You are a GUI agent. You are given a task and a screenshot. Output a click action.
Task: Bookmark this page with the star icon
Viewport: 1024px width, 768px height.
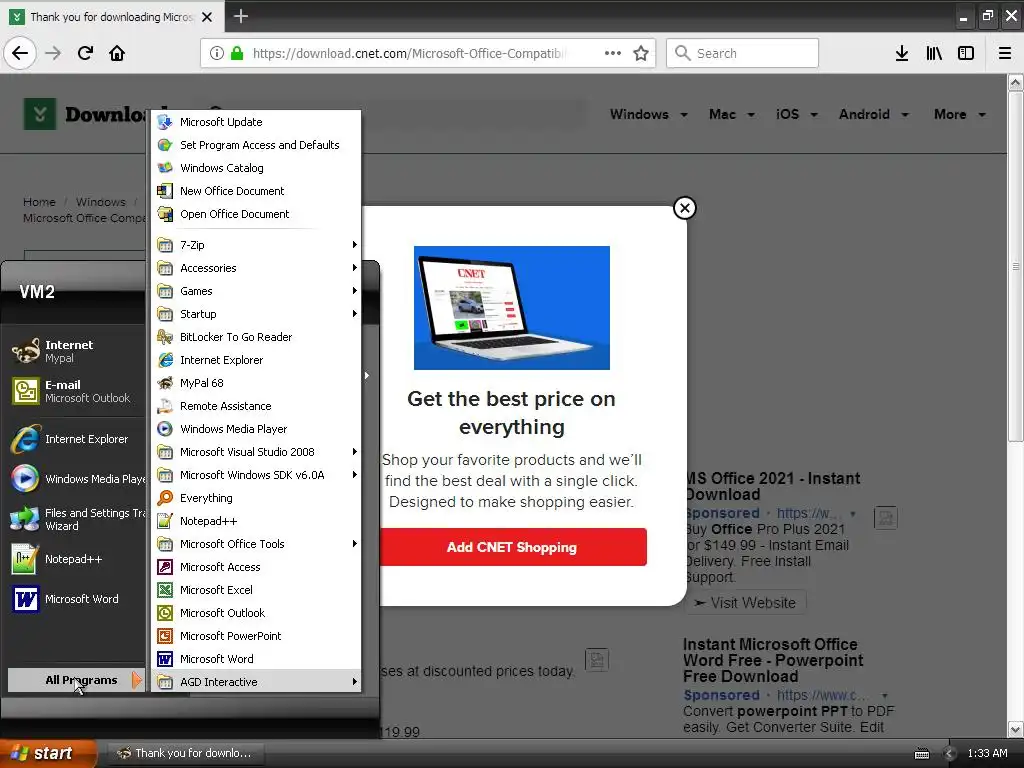click(641, 53)
